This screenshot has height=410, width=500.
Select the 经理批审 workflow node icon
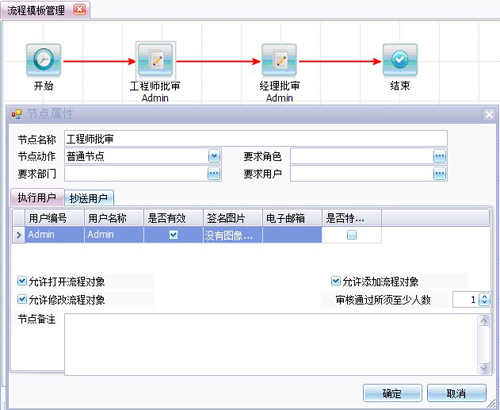click(x=279, y=61)
